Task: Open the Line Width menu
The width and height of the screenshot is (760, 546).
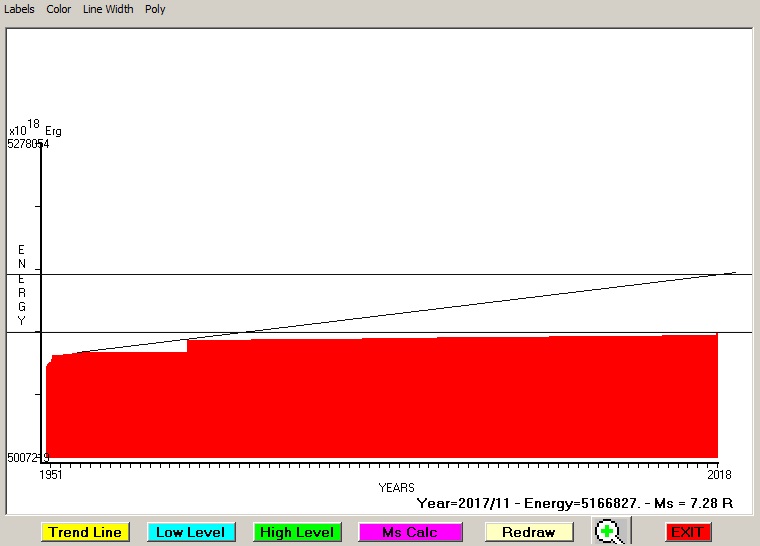Action: [108, 9]
